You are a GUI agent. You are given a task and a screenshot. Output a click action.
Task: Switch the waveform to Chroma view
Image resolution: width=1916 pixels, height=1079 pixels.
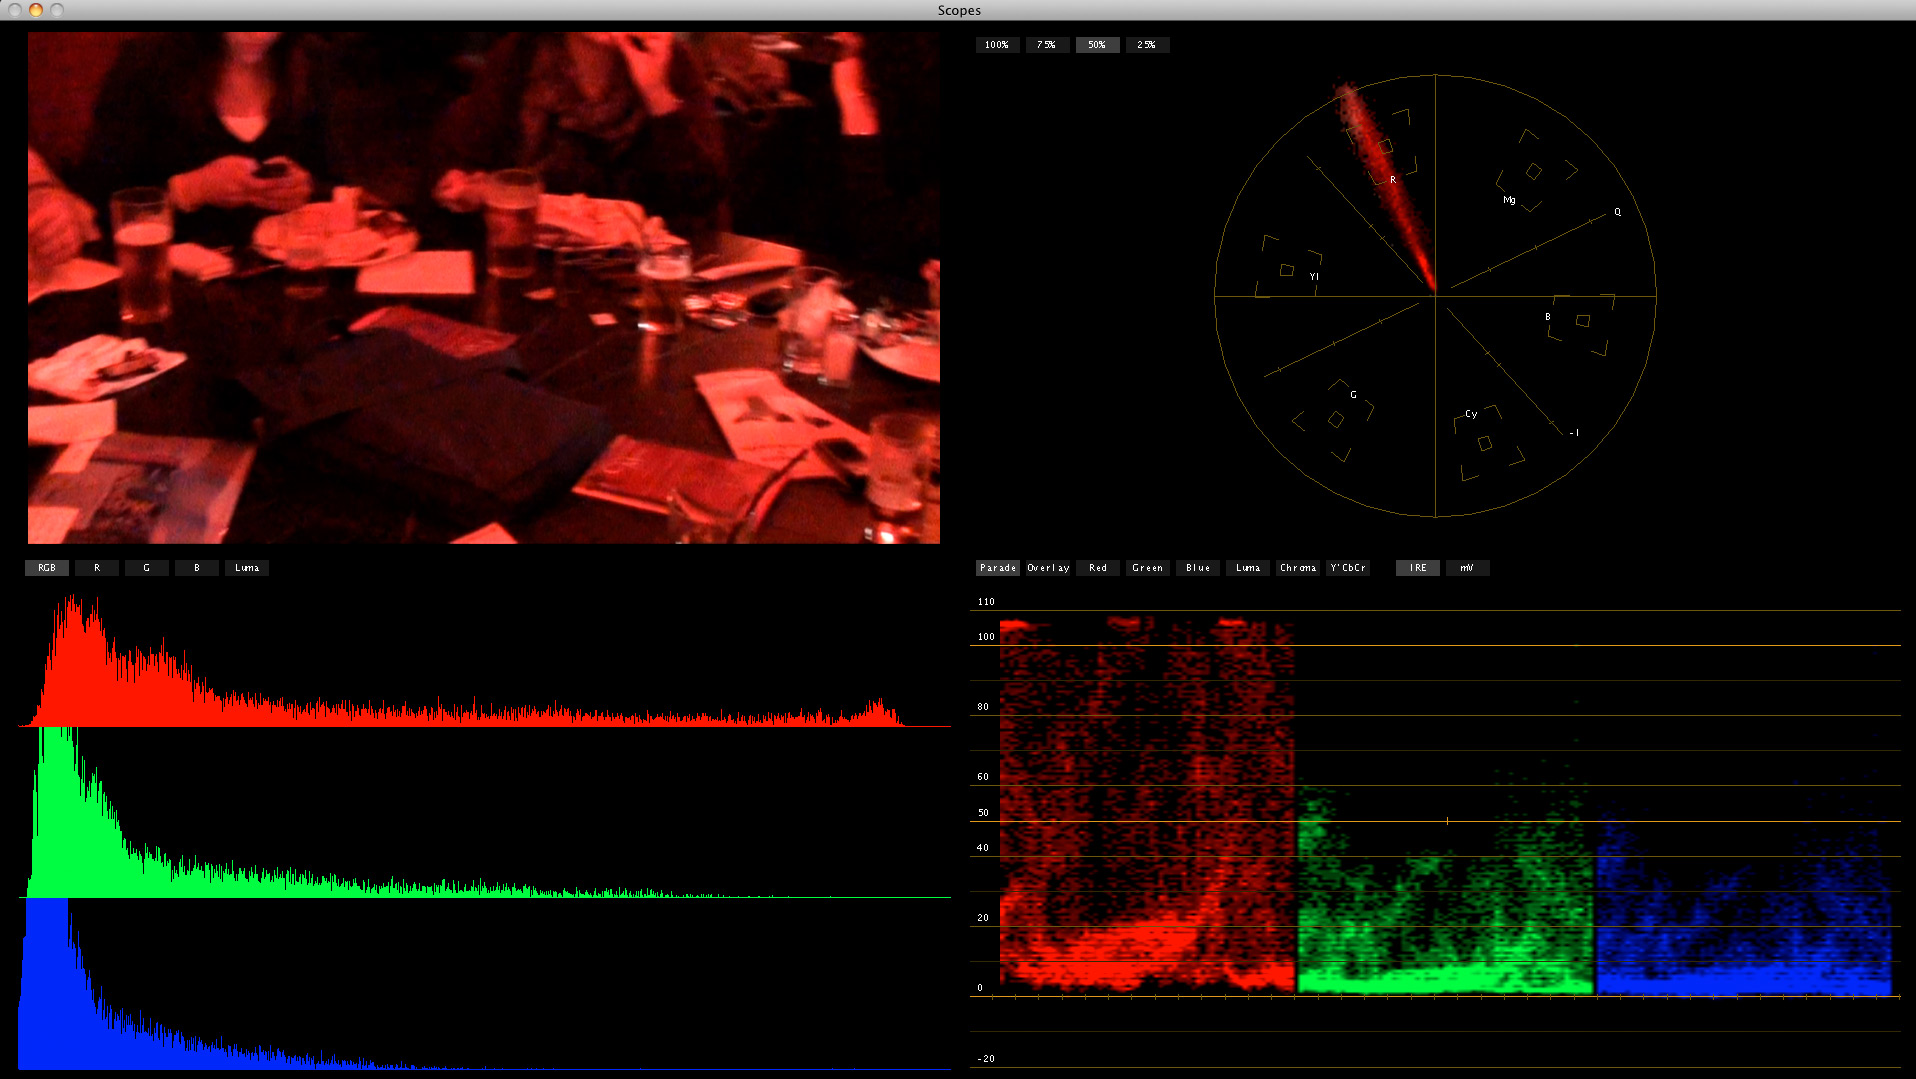pyautogui.click(x=1298, y=568)
